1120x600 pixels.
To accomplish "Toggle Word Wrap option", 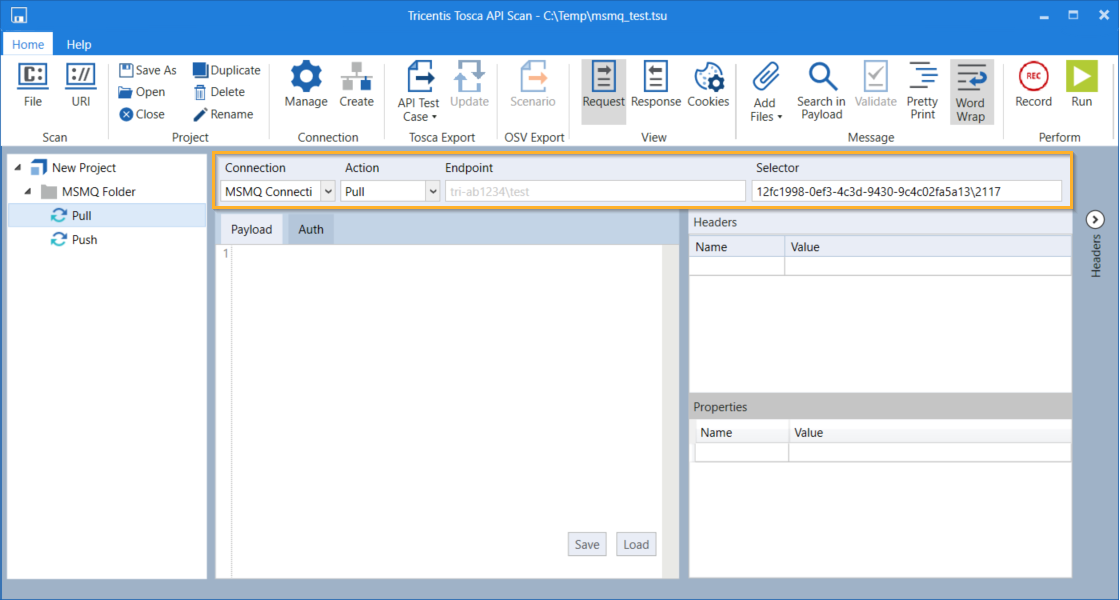I will (969, 91).
